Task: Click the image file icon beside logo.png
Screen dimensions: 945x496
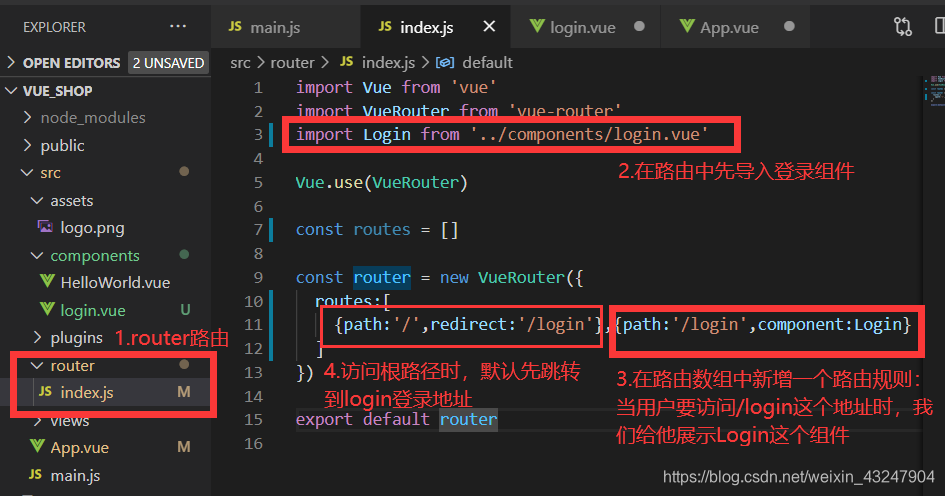Action: [x=45, y=227]
